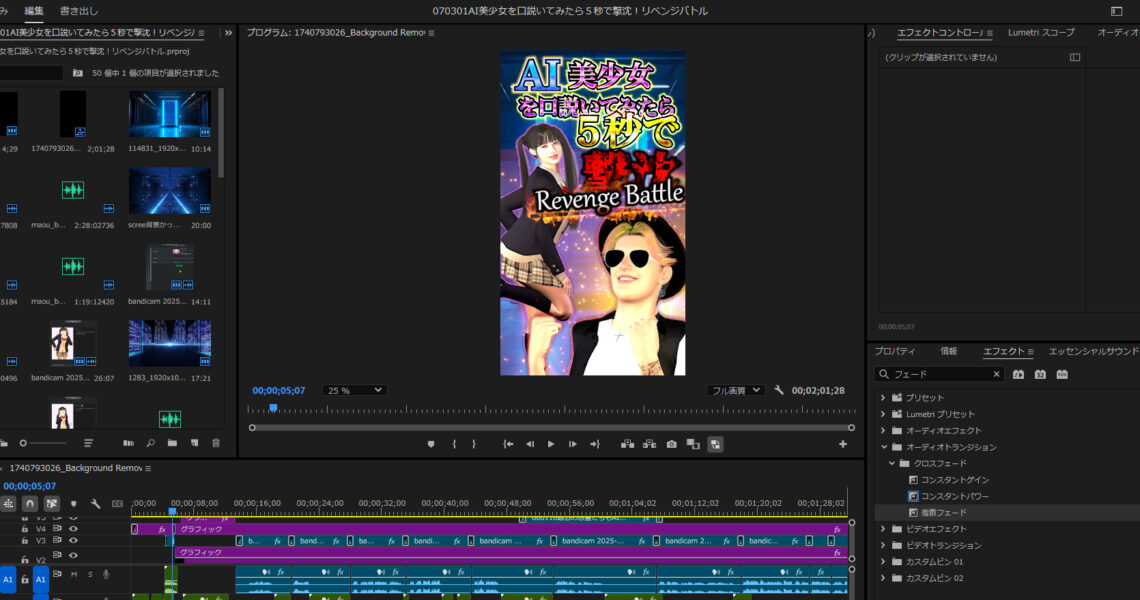Hide track V4 with eye icon
The width and height of the screenshot is (1140, 600).
coord(73,529)
